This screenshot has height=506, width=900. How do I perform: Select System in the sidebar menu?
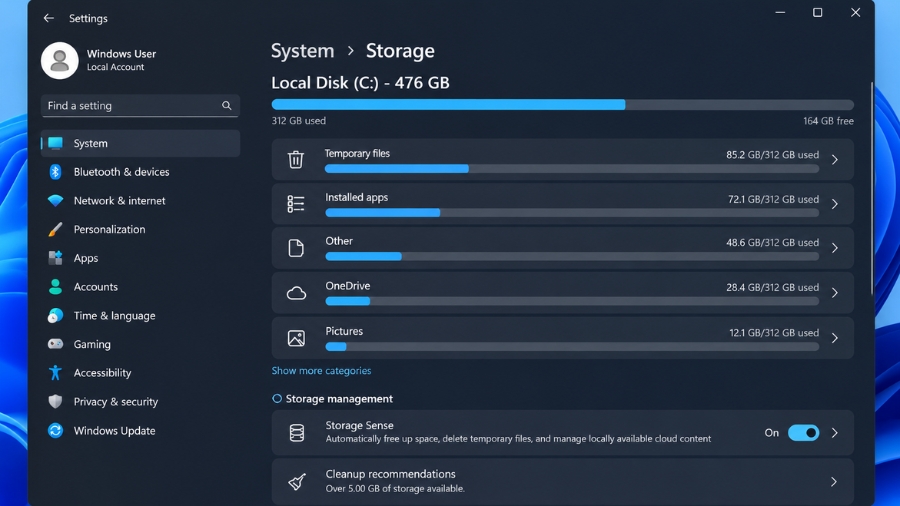[x=140, y=143]
